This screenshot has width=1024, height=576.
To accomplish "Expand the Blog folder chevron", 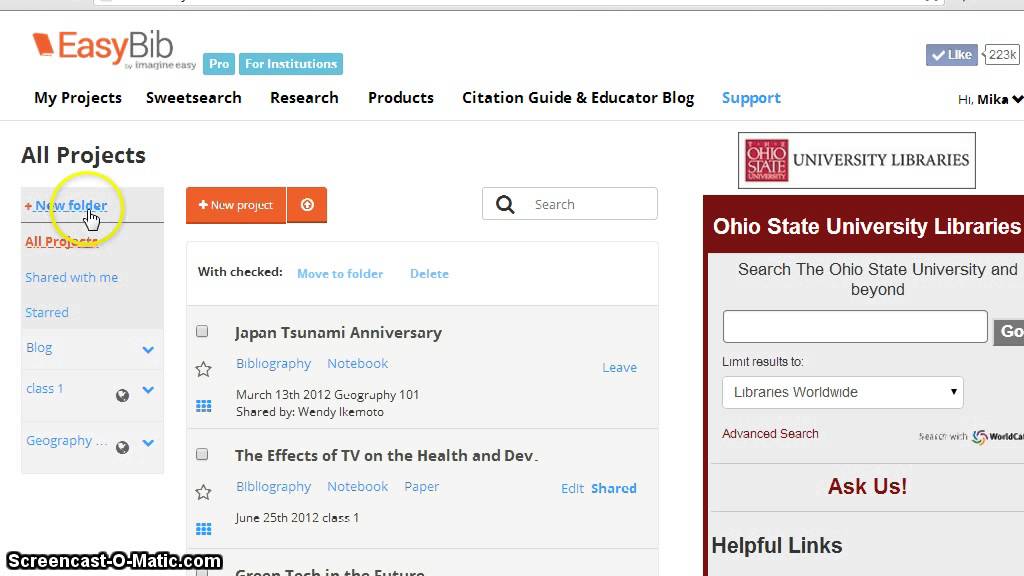I will pyautogui.click(x=148, y=349).
